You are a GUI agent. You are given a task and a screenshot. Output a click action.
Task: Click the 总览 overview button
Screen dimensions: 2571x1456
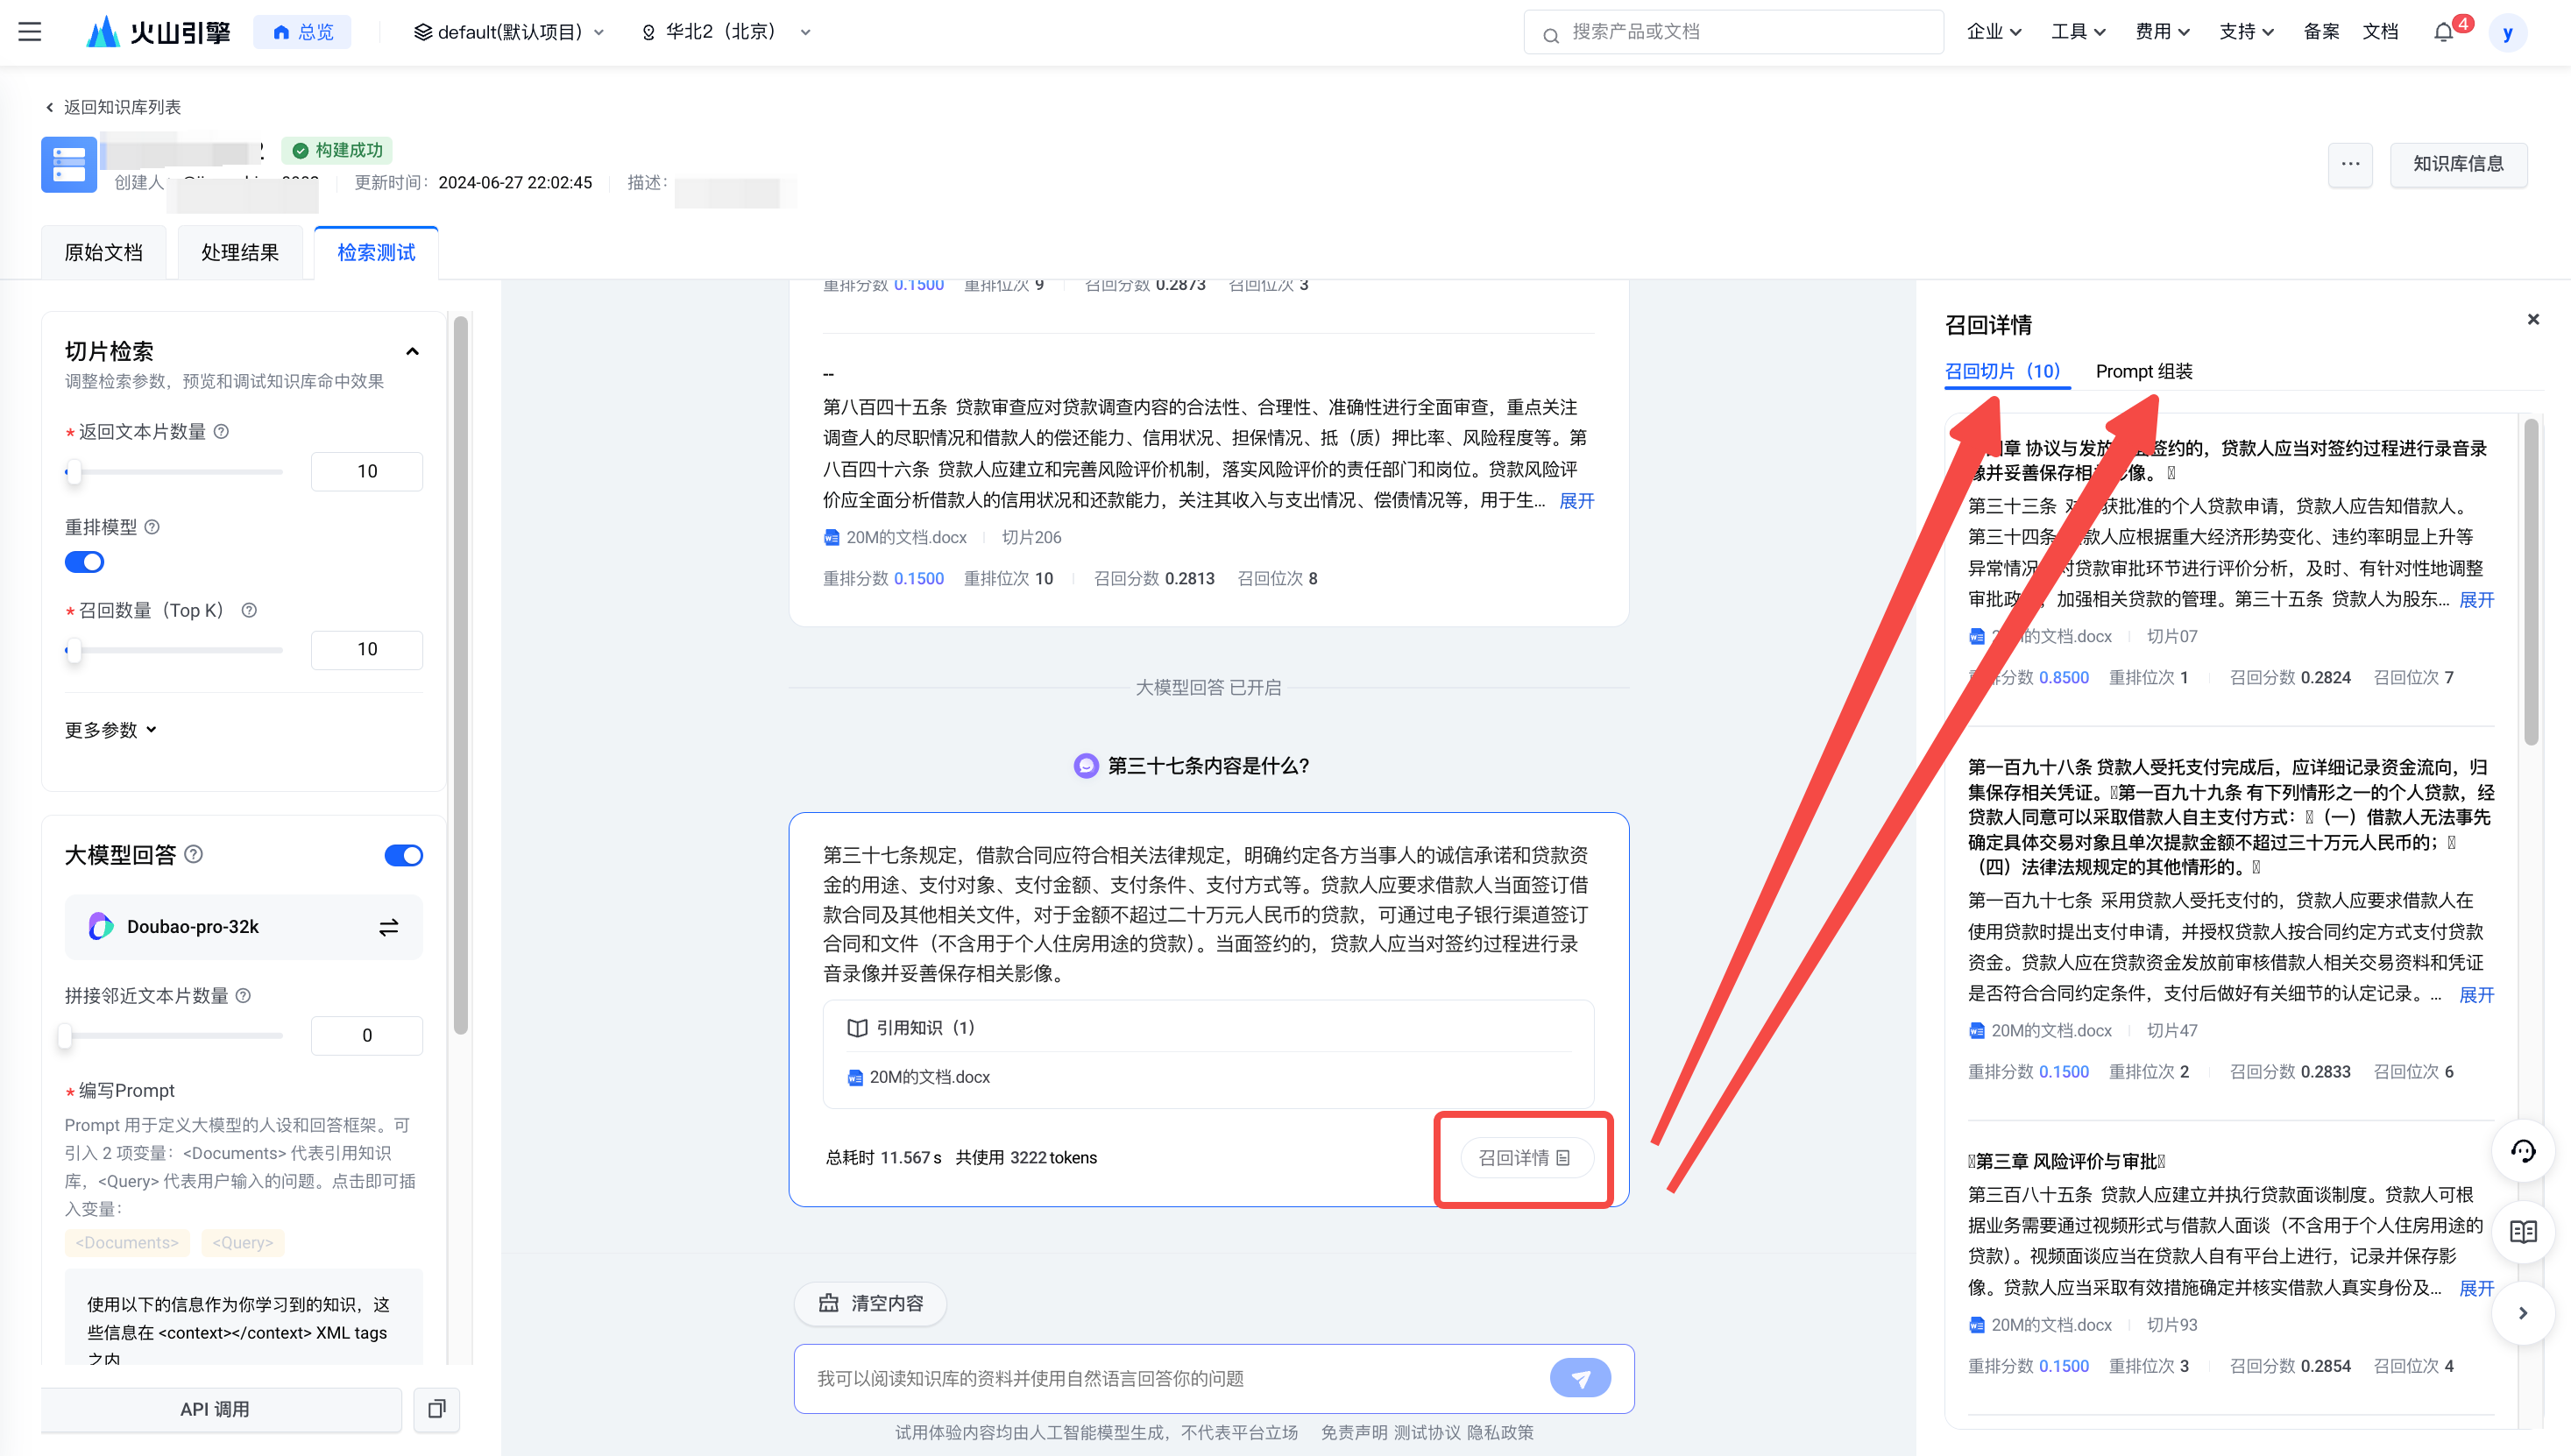[303, 32]
